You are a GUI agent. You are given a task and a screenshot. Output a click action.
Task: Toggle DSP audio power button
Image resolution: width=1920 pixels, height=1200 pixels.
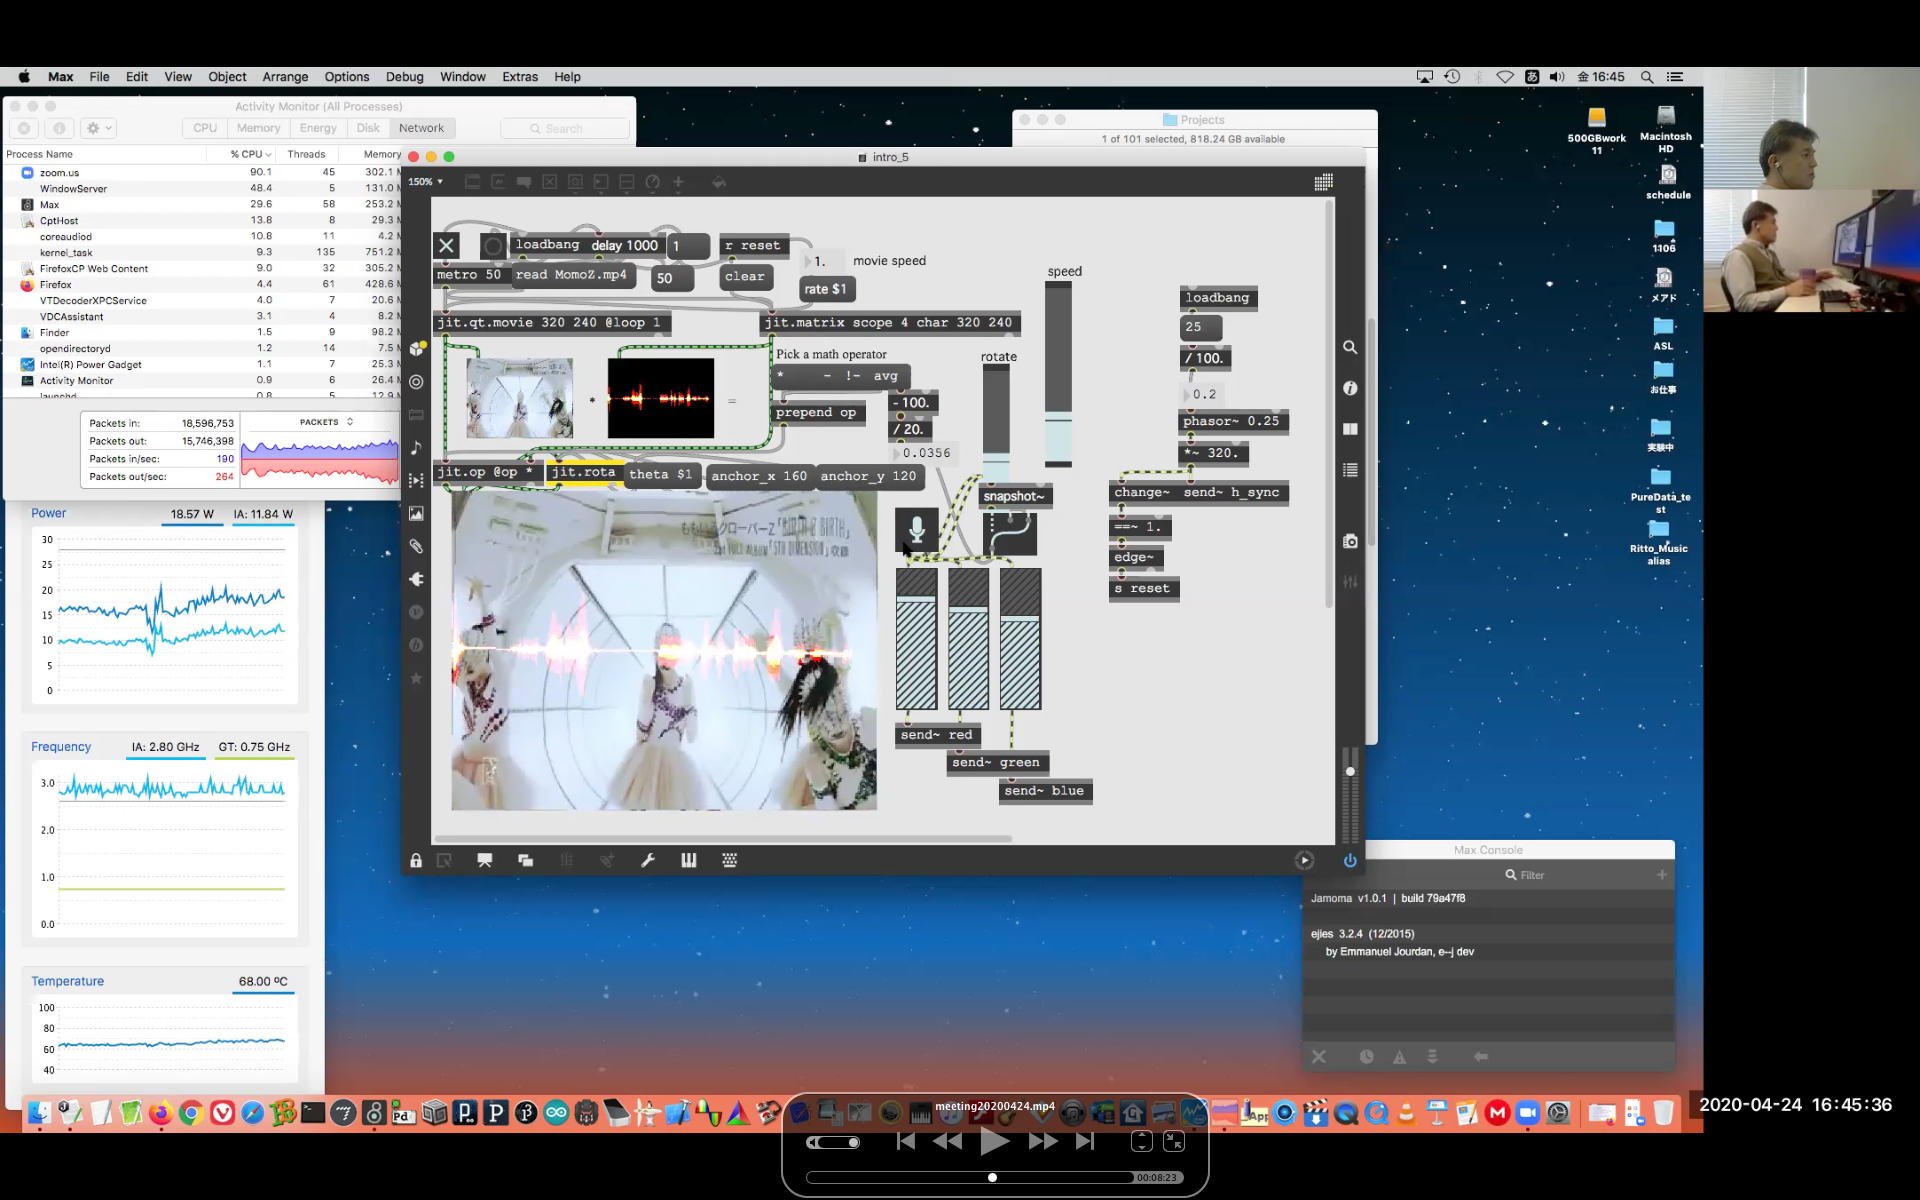coord(1350,860)
